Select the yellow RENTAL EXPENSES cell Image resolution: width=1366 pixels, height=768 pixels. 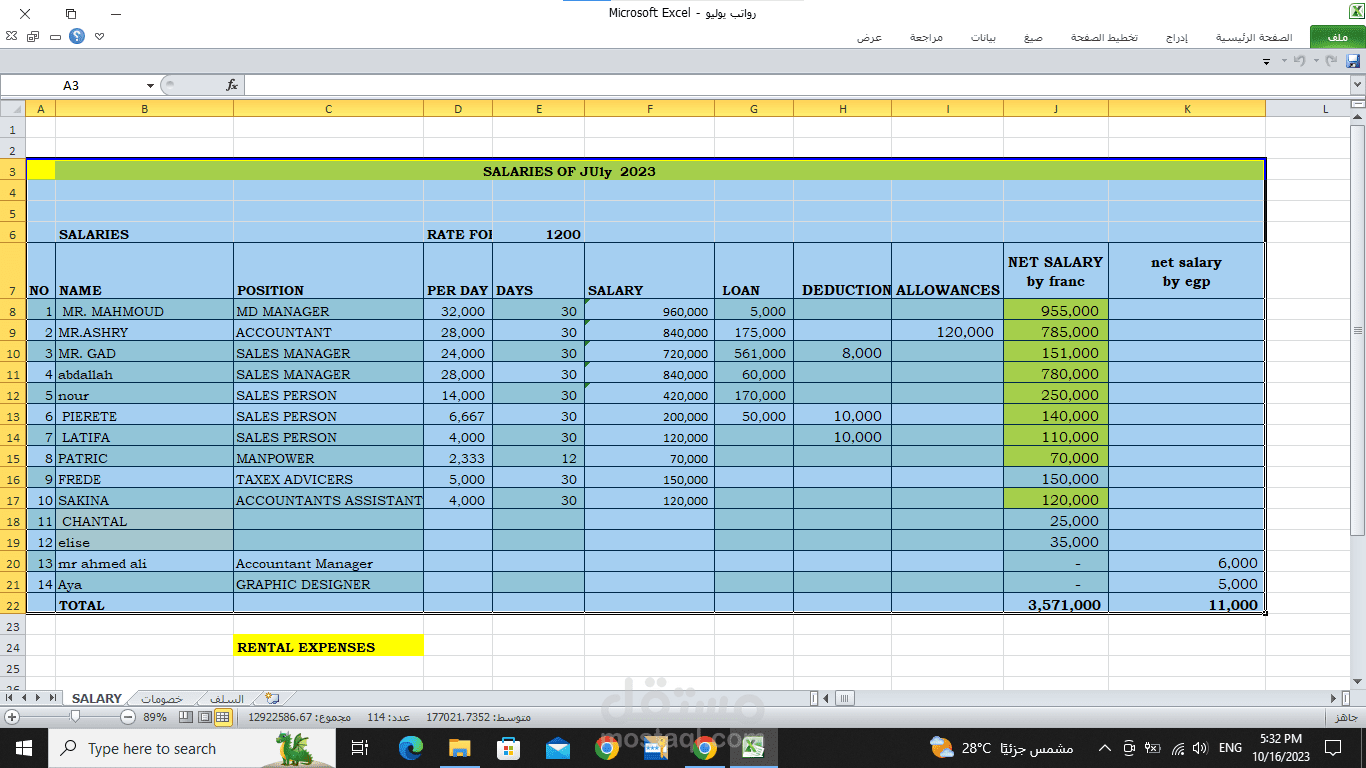[328, 647]
